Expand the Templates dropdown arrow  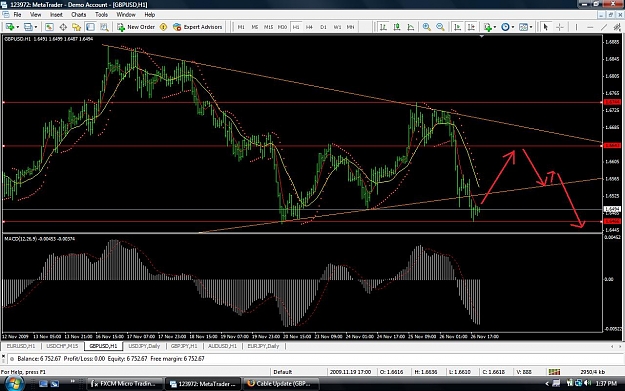click(x=531, y=27)
